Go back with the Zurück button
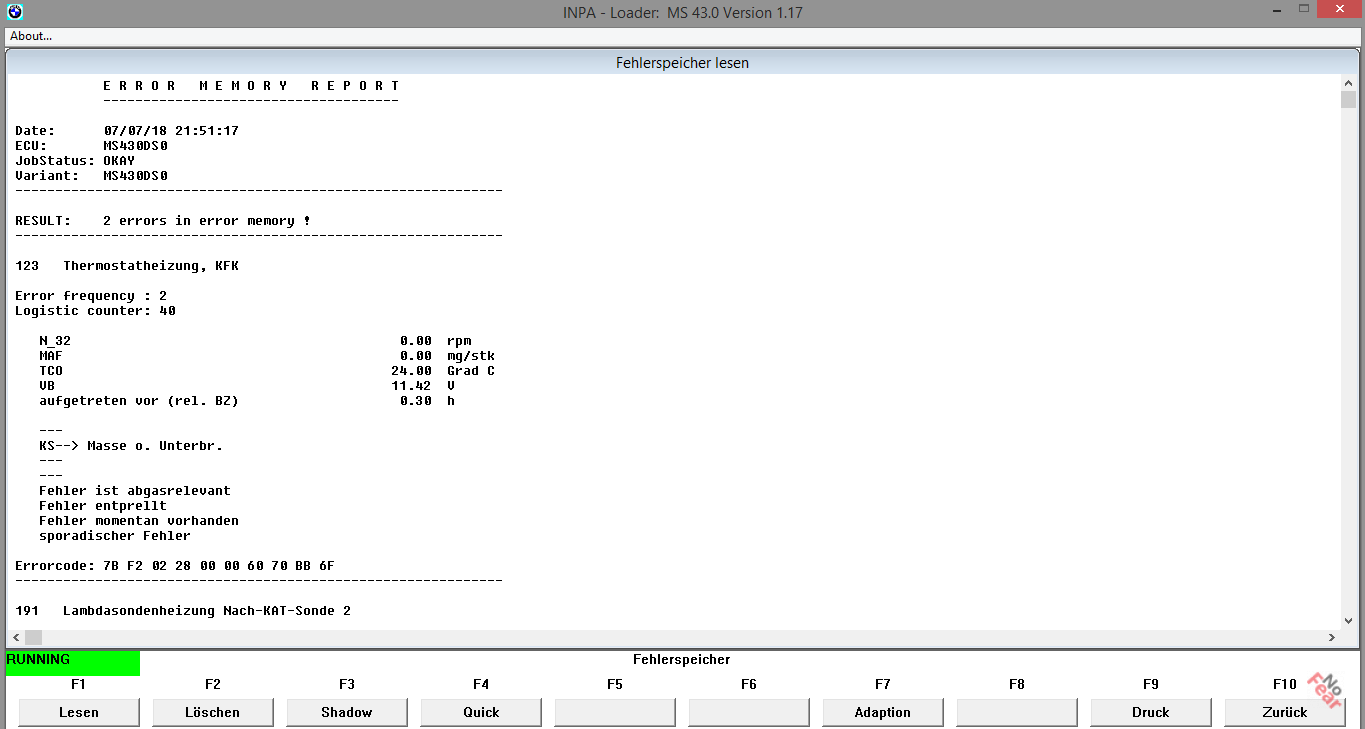The image size is (1365, 729). coord(1285,712)
